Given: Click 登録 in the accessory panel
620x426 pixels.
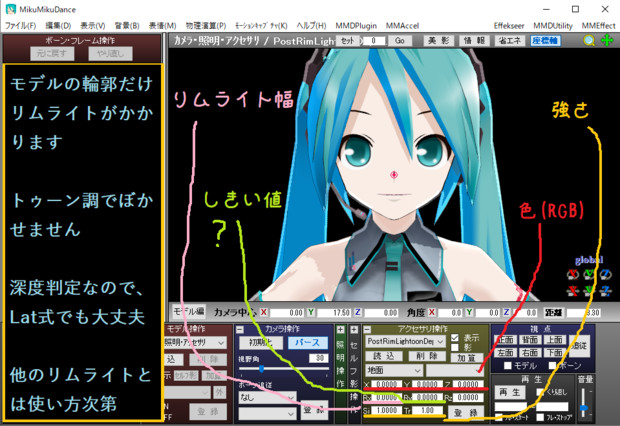Looking at the screenshot, I should point(464,412).
